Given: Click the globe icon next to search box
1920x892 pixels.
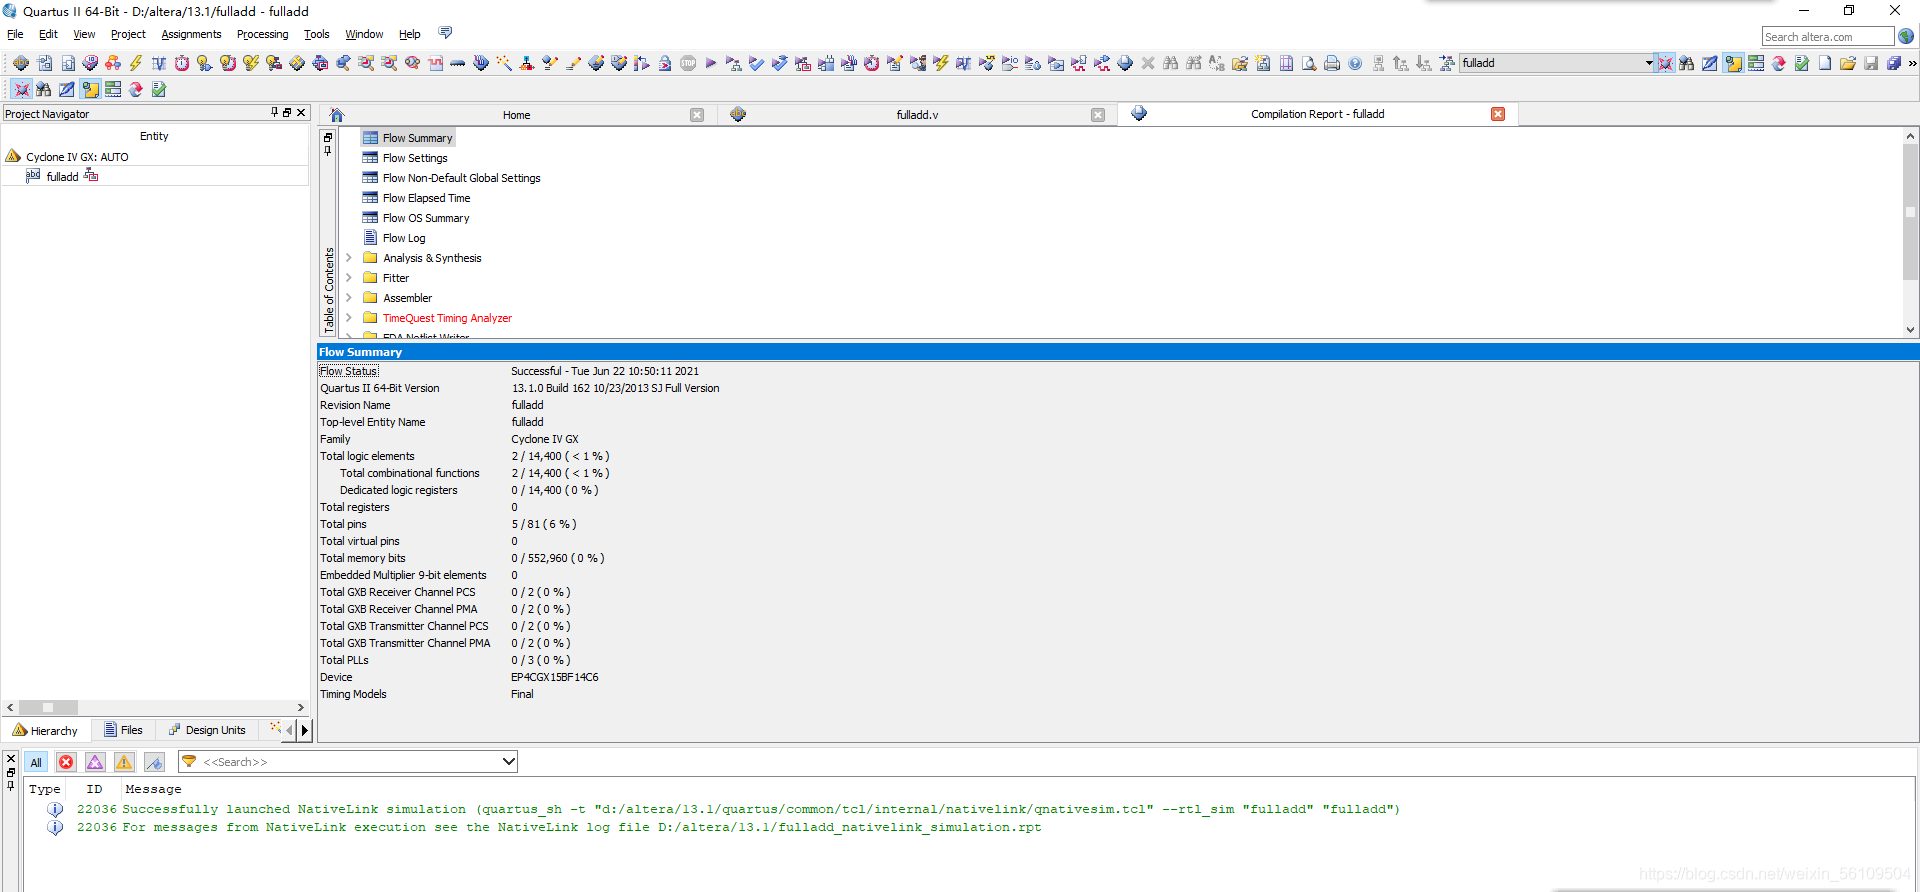Looking at the screenshot, I should 1907,36.
